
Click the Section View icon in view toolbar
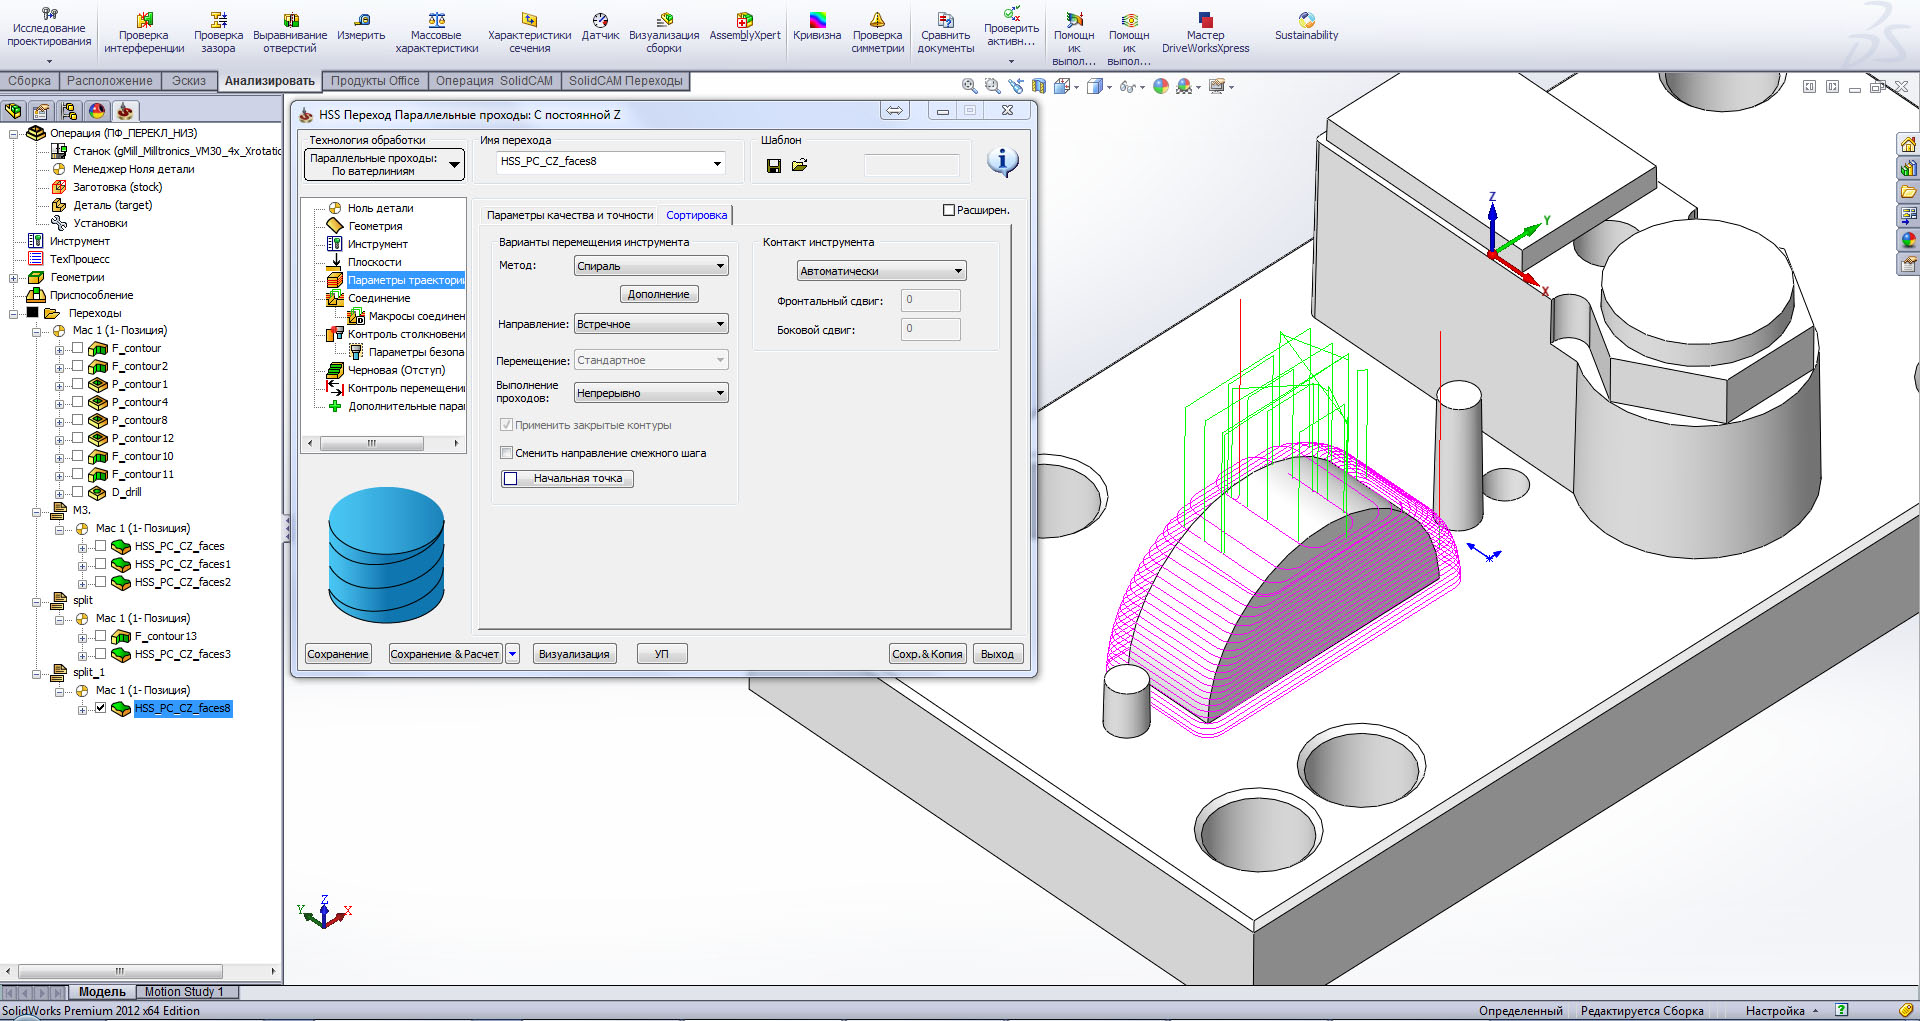click(1039, 87)
